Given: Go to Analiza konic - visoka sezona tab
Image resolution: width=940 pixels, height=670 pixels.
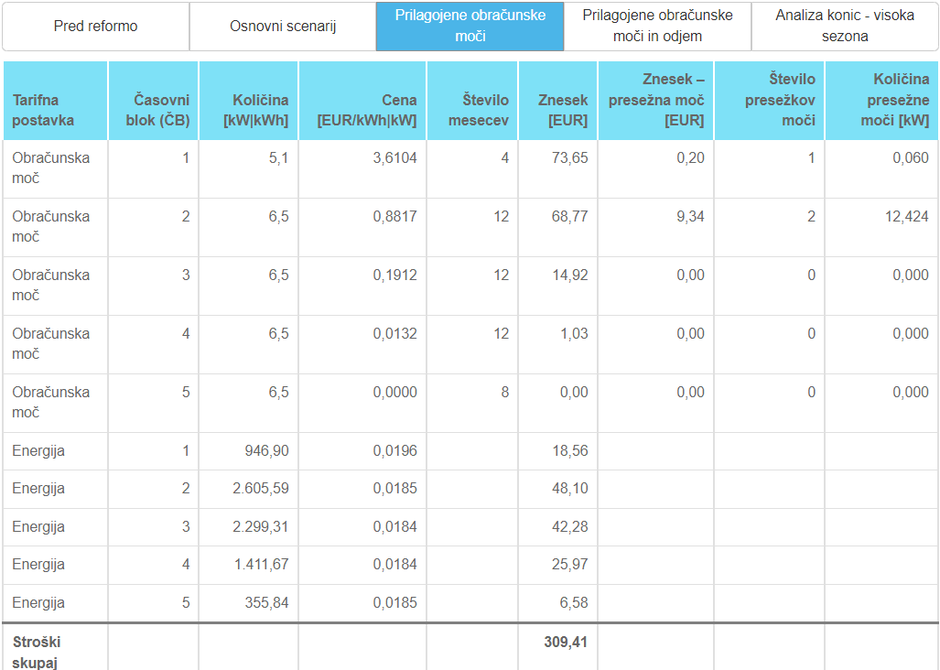Looking at the screenshot, I should pyautogui.click(x=845, y=26).
